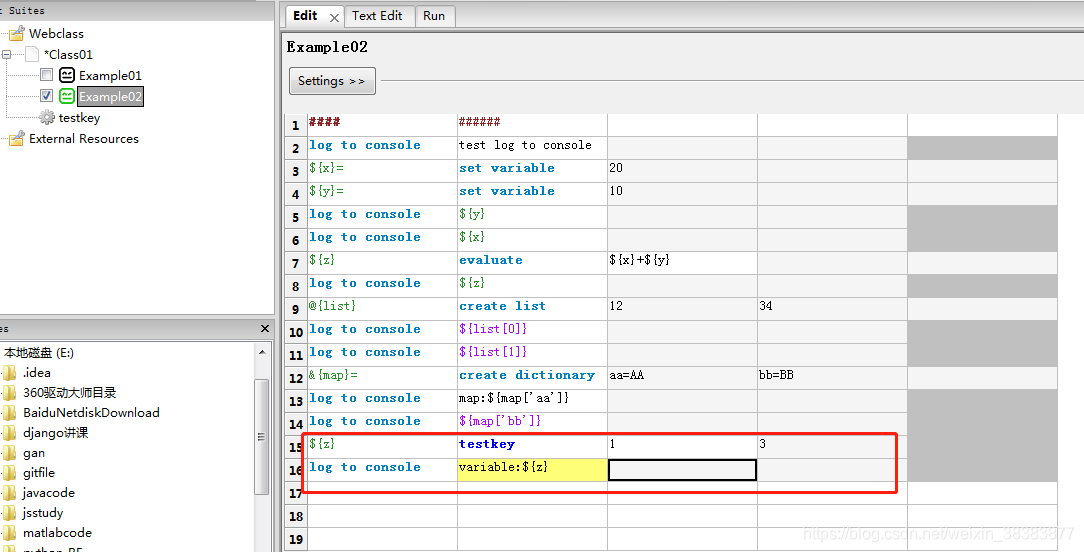Close the files panel with X

tap(265, 329)
